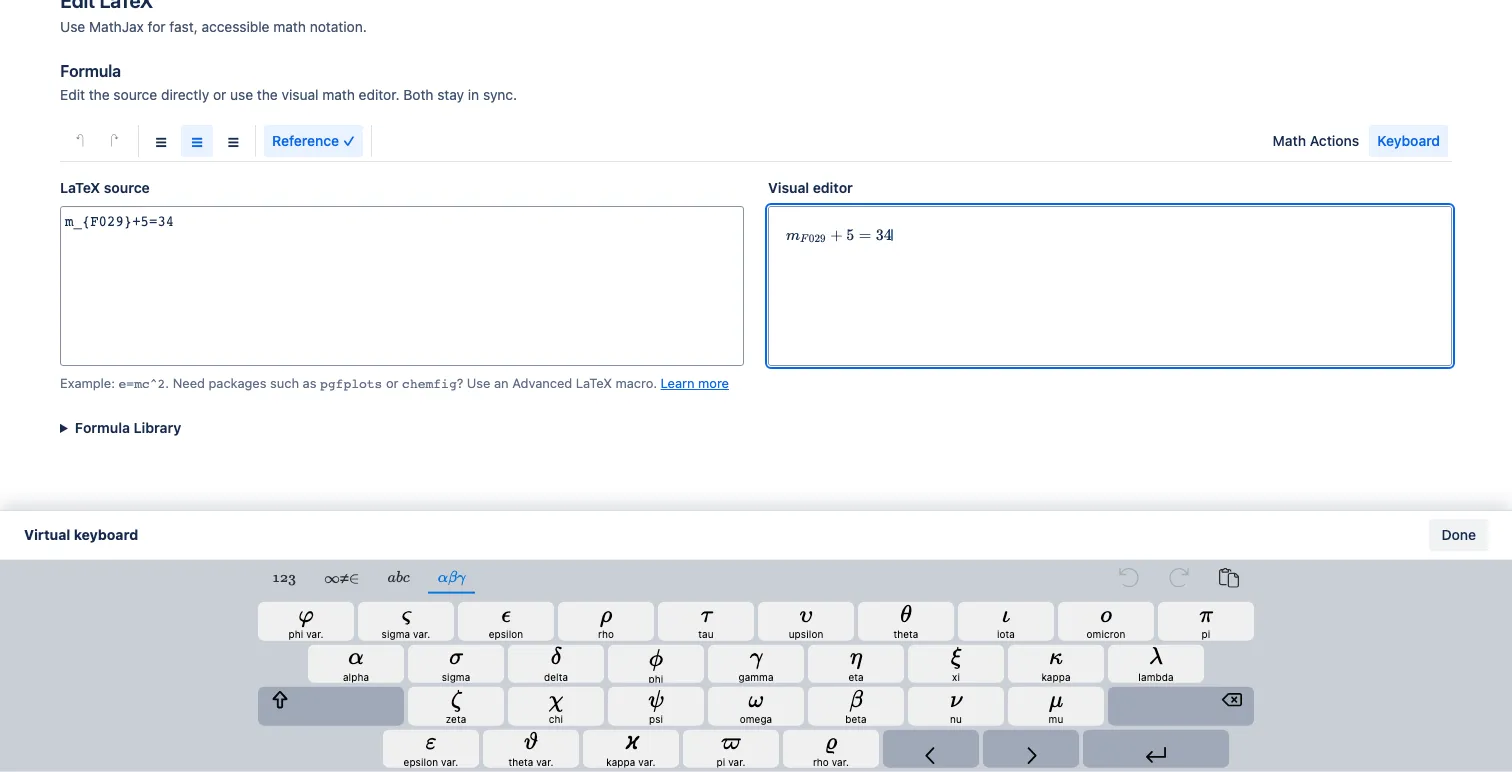Align formula right

(233, 142)
